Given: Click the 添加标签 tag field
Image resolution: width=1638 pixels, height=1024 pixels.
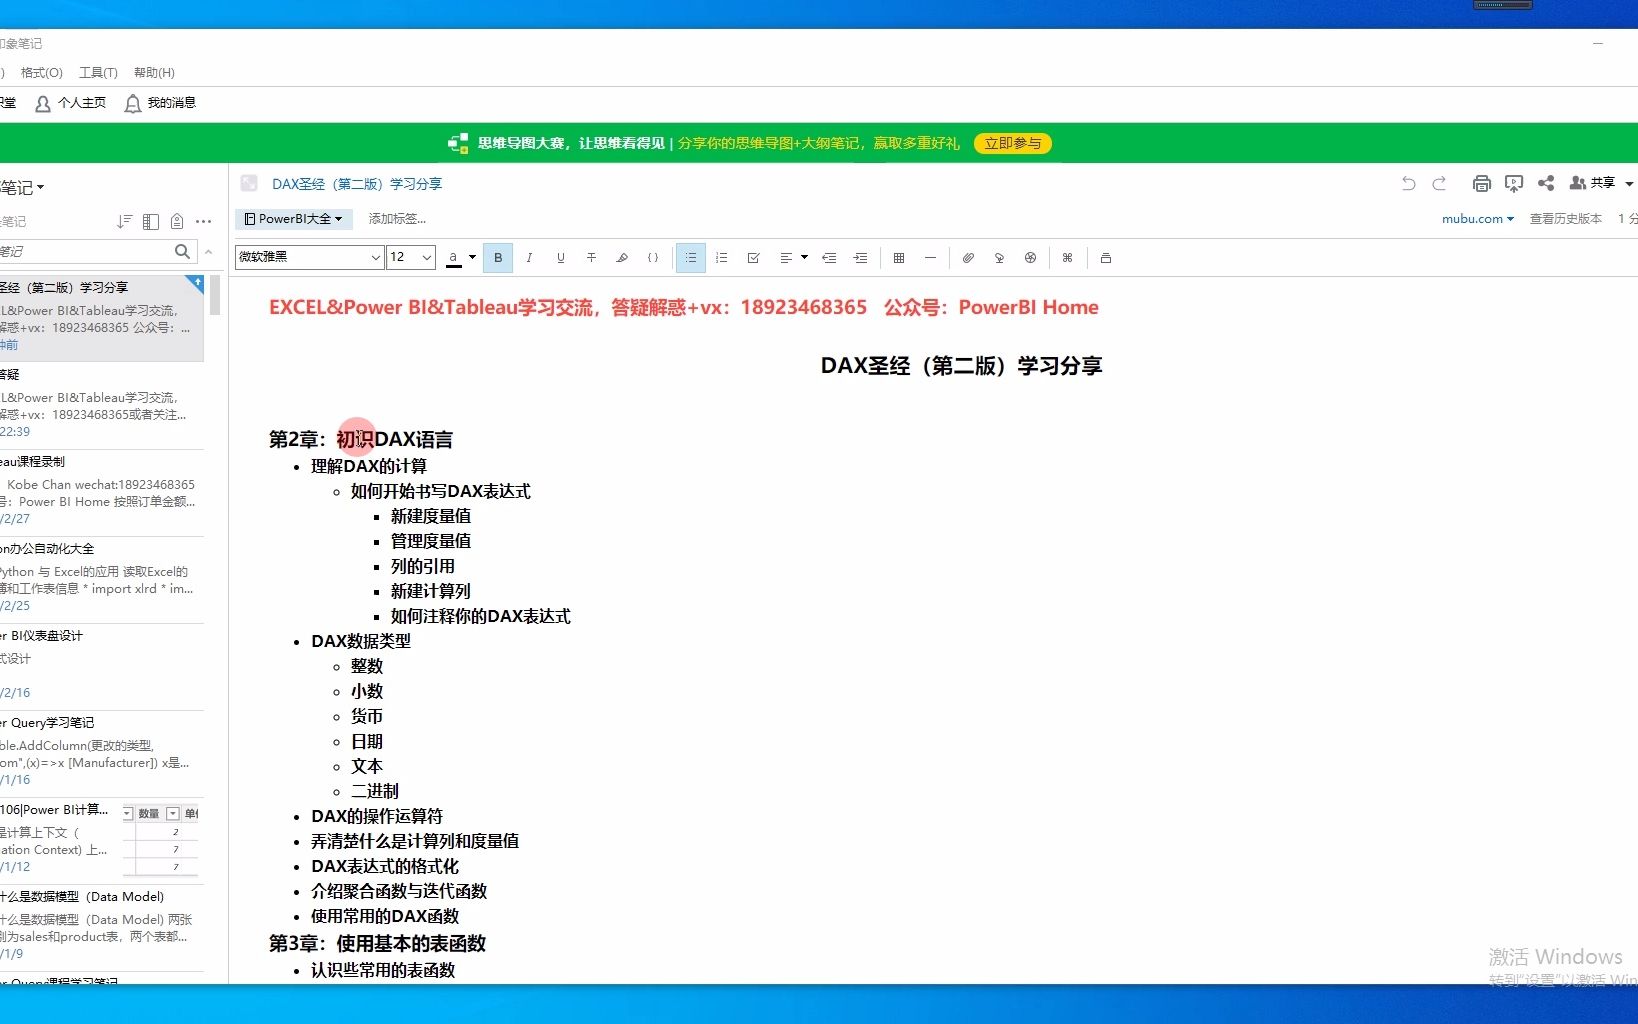Looking at the screenshot, I should (397, 219).
